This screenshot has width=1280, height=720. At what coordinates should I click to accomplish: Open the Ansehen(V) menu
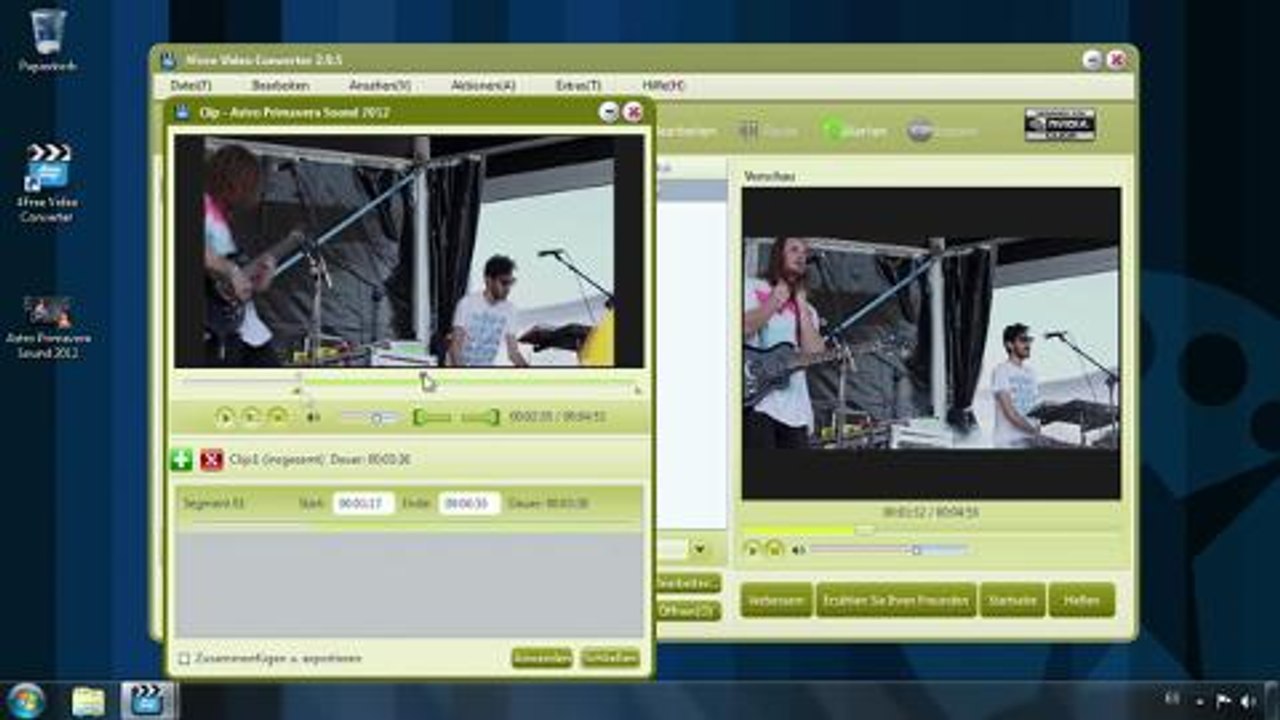[379, 86]
